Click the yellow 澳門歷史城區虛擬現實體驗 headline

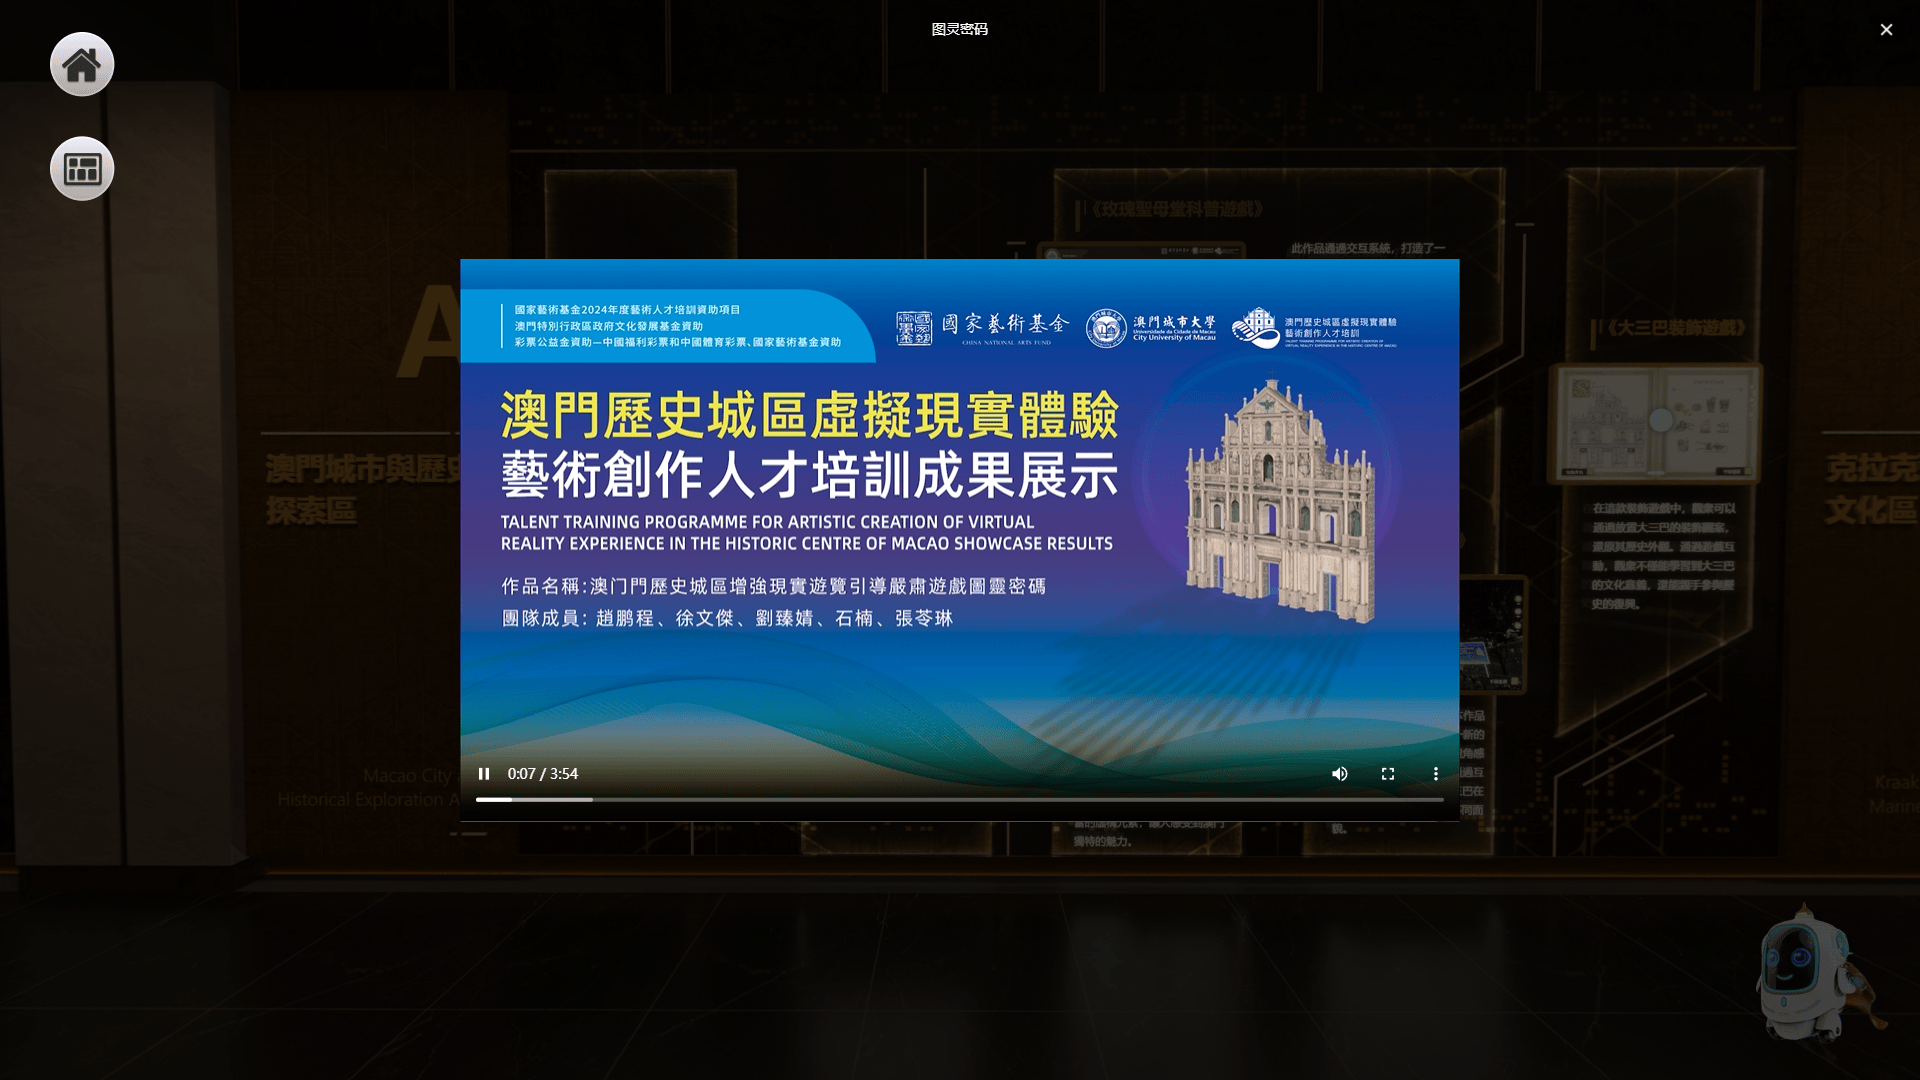pos(808,415)
